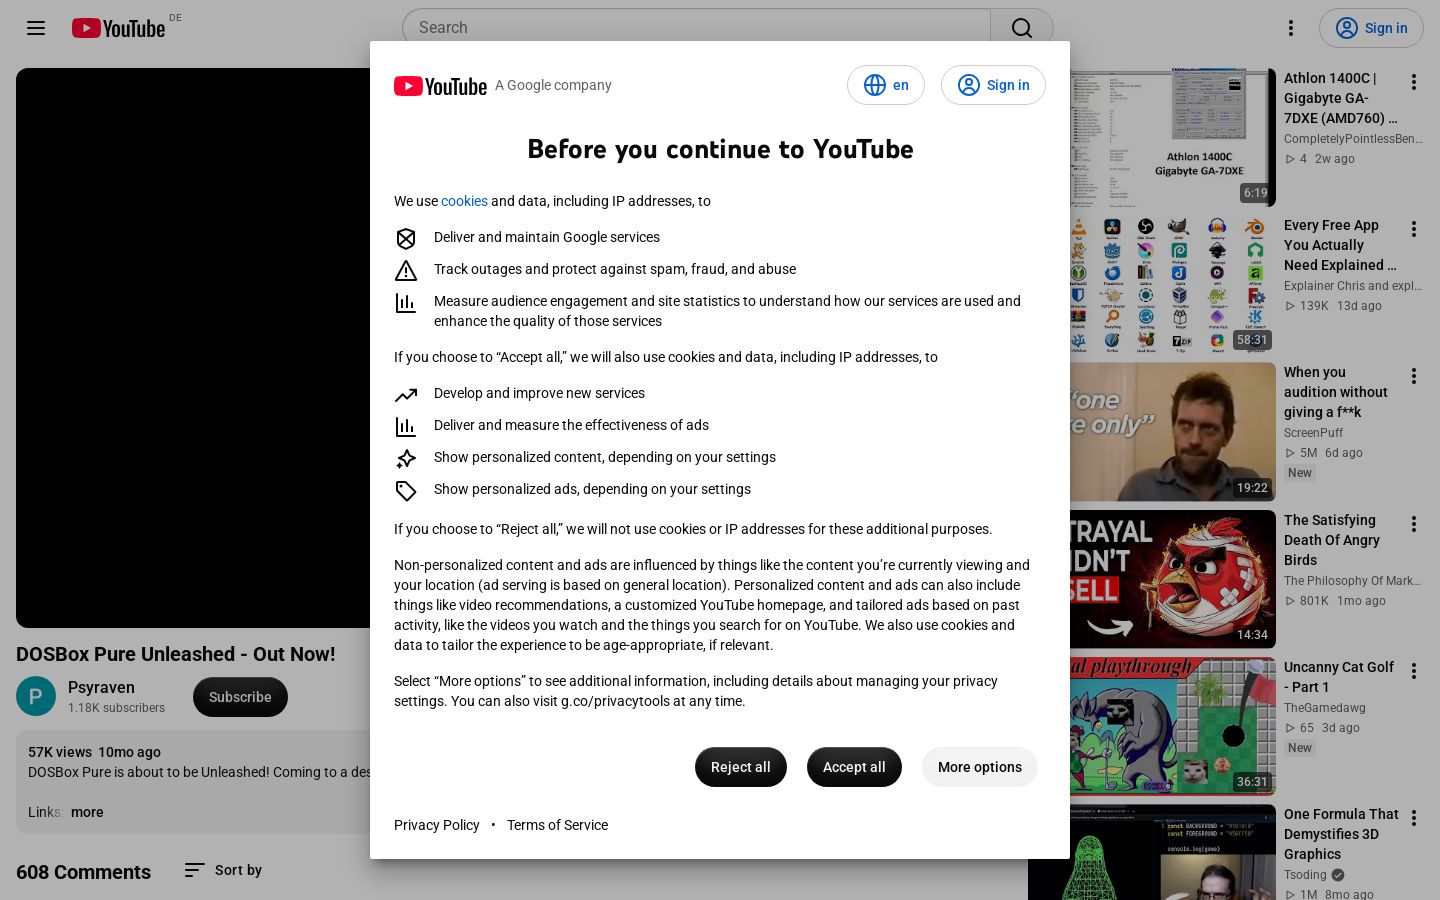Expand the description with more

click(x=87, y=812)
